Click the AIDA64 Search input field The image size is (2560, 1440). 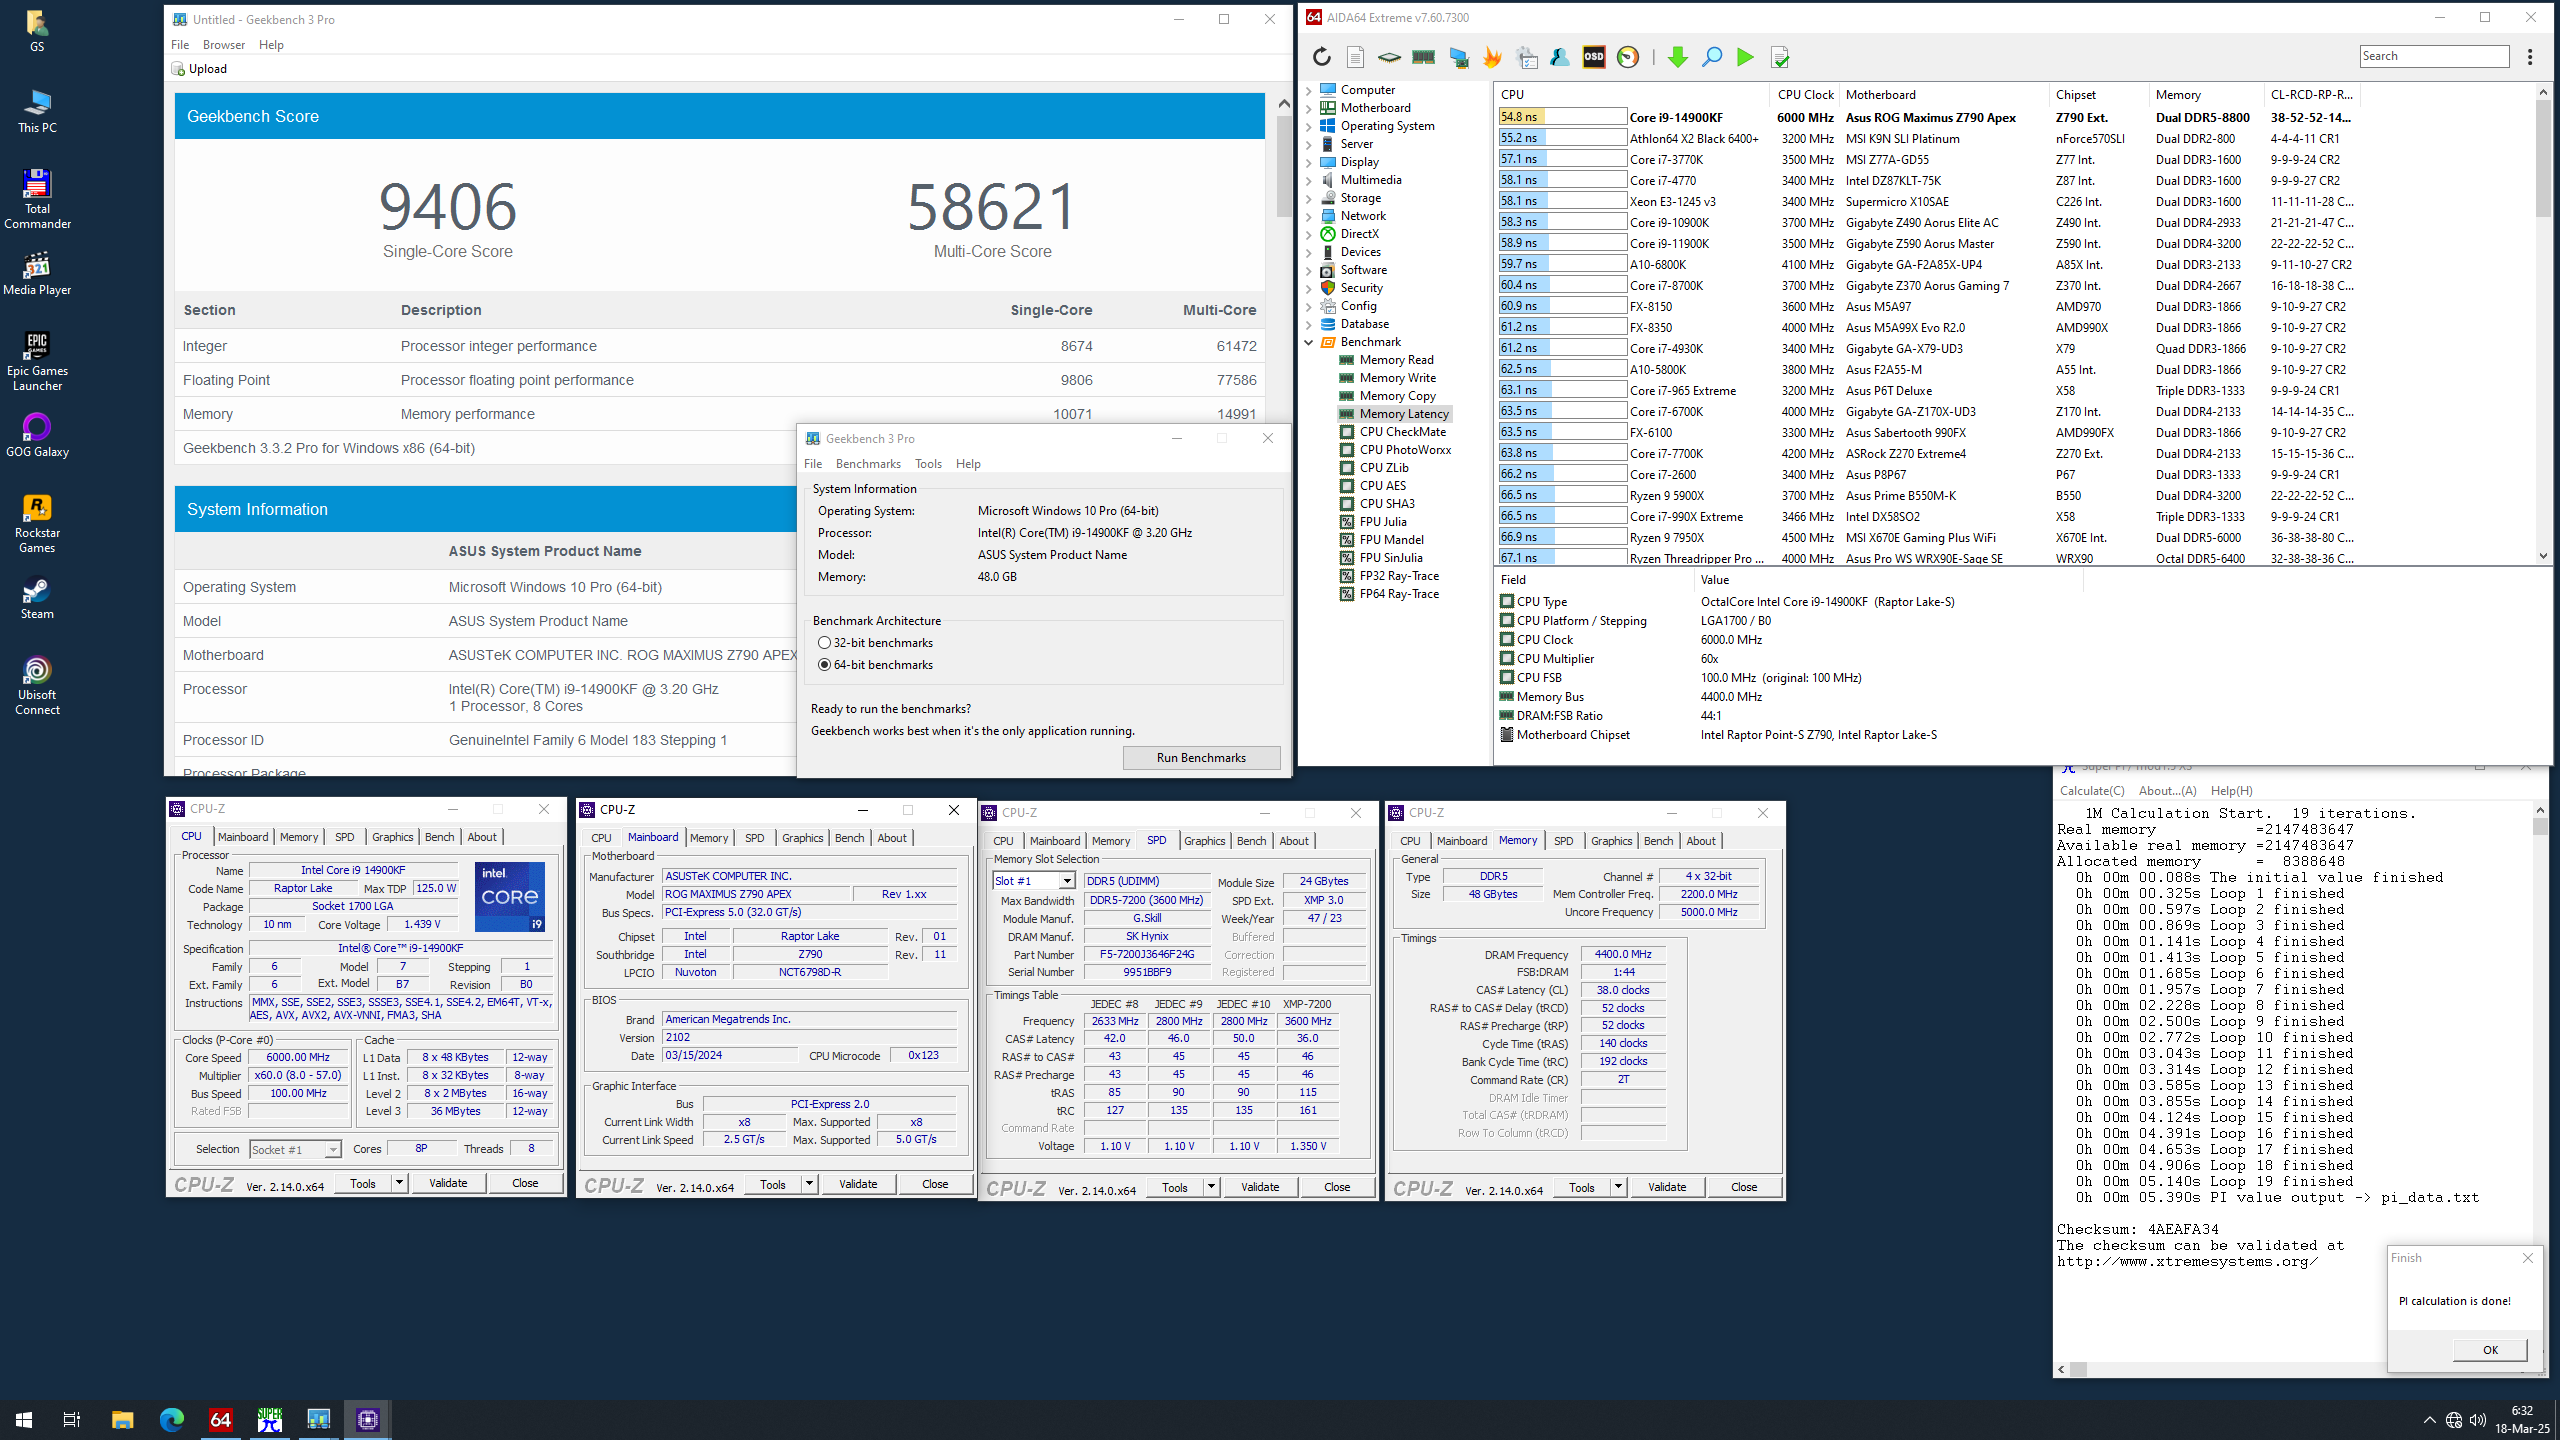click(2434, 56)
